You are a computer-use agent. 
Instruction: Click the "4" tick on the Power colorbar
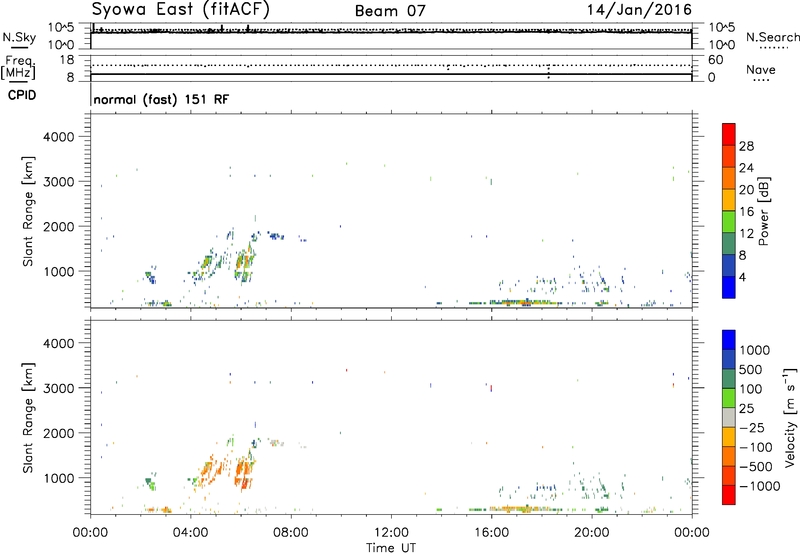[742, 277]
